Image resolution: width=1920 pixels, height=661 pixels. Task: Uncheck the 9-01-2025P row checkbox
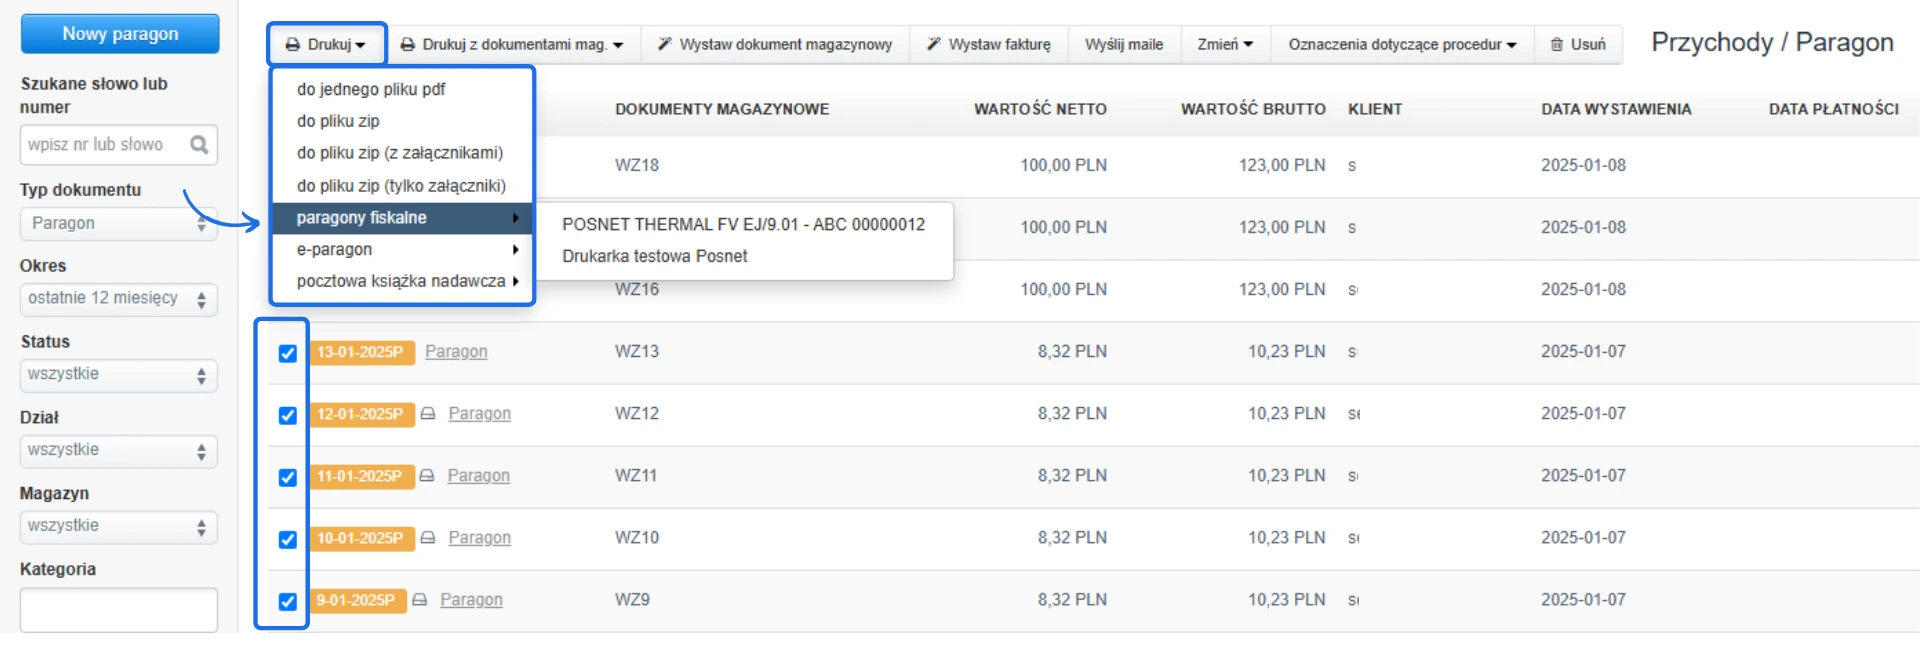click(288, 601)
